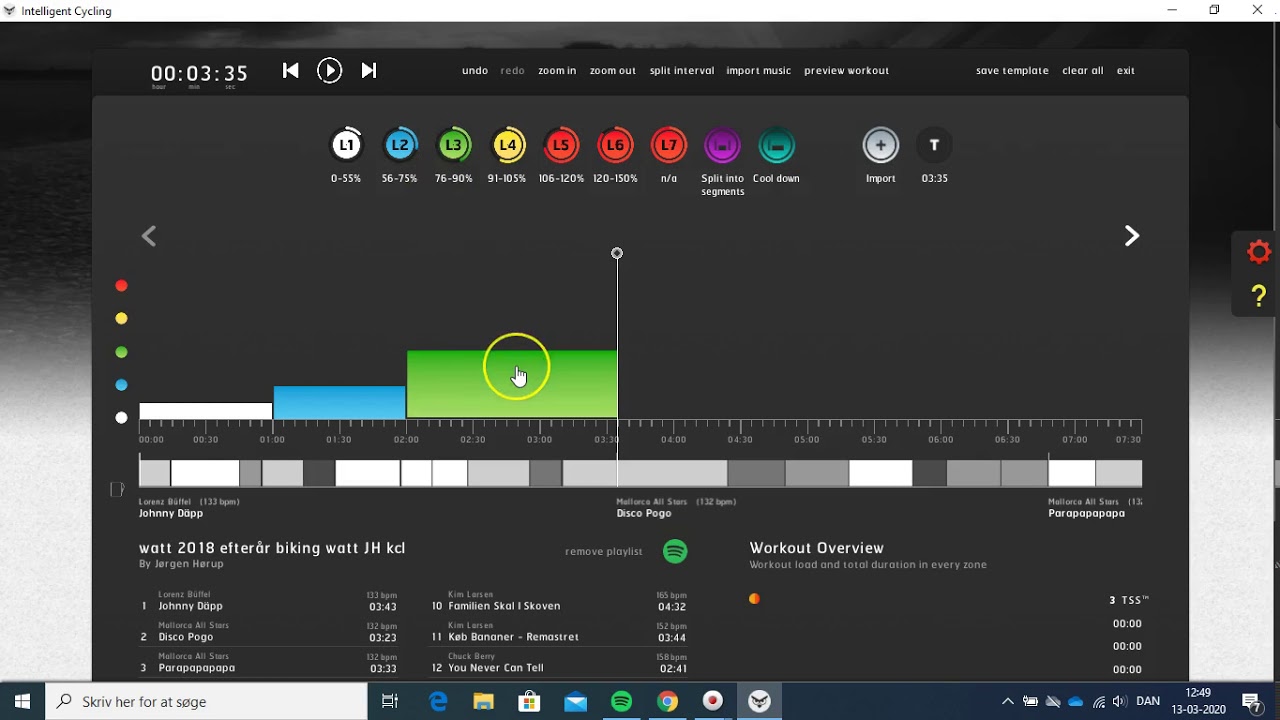Click the T 03:35 time icon
1280x720 pixels.
pyautogui.click(x=935, y=145)
